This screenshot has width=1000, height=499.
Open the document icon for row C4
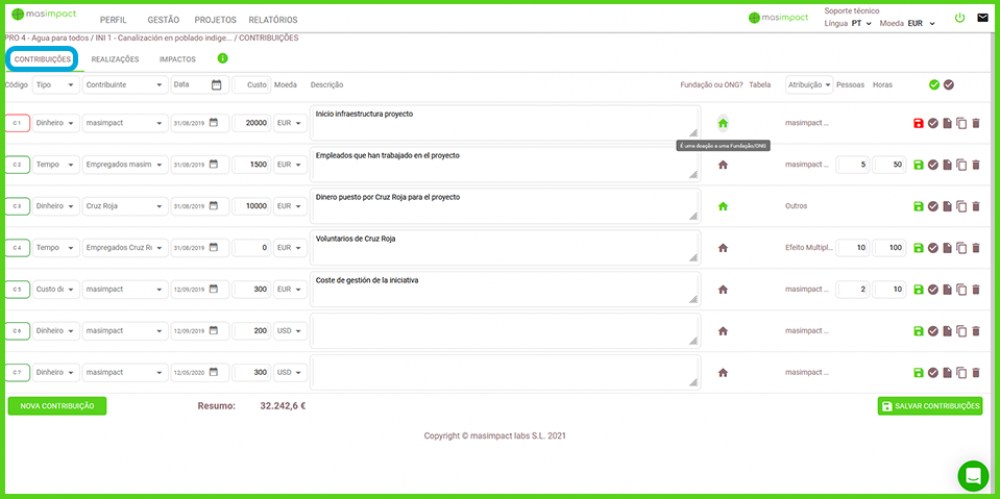click(947, 248)
